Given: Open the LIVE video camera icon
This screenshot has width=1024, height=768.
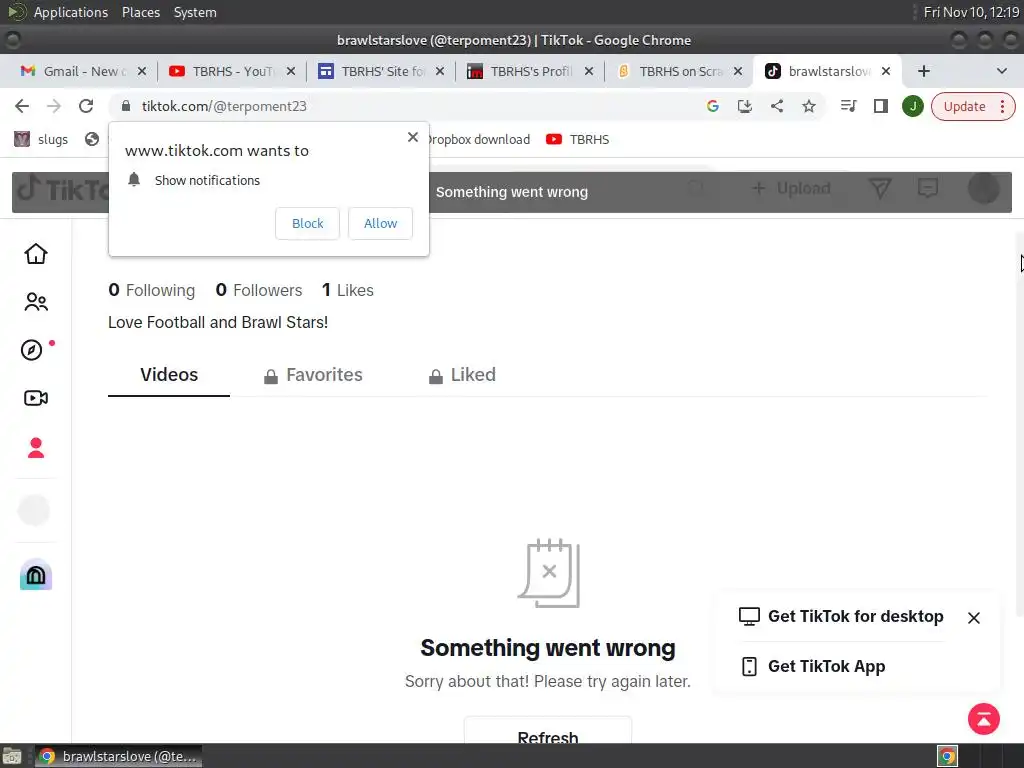Looking at the screenshot, I should [36, 398].
